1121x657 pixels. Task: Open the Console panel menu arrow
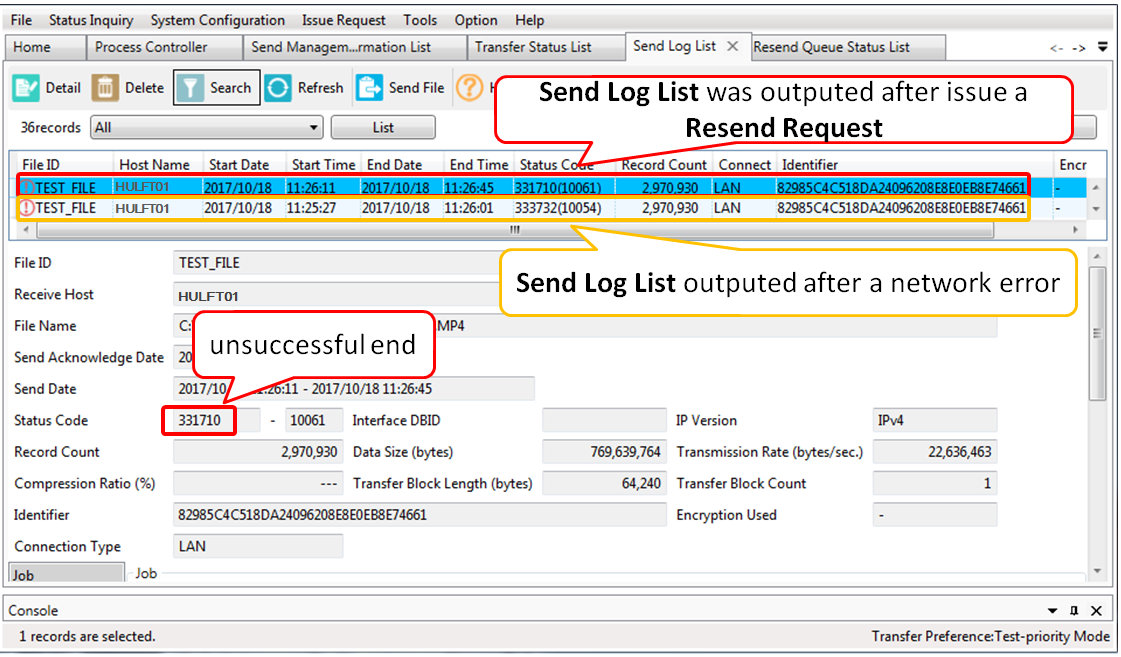(1052, 611)
